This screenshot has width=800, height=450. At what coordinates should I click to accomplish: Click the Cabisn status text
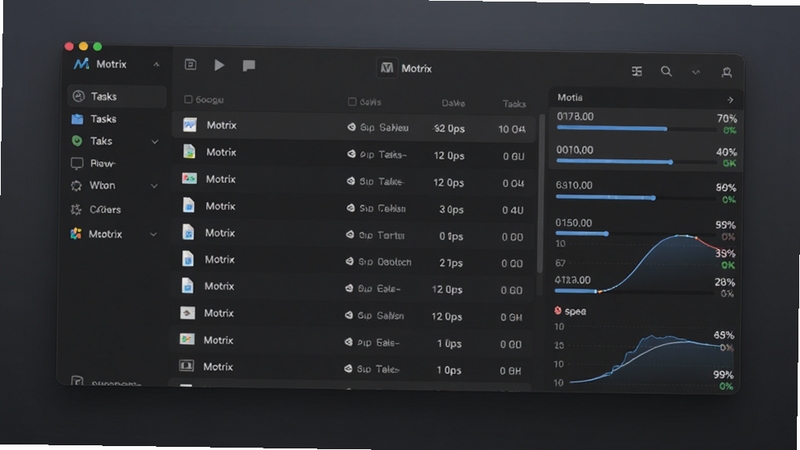click(392, 208)
